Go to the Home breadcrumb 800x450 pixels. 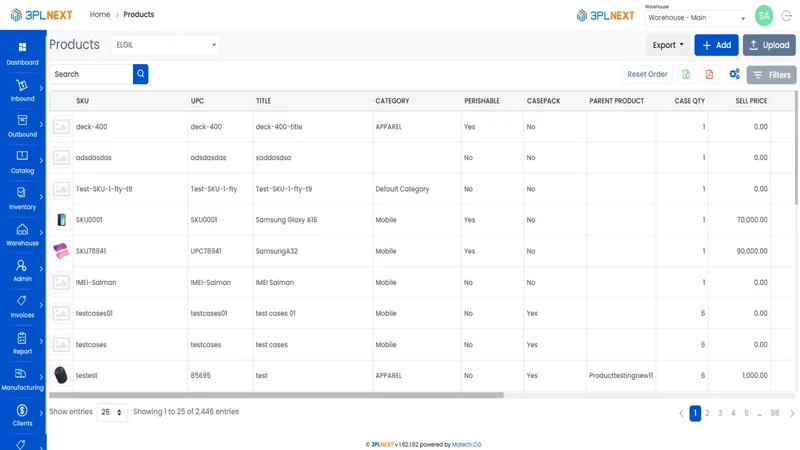pyautogui.click(x=99, y=14)
